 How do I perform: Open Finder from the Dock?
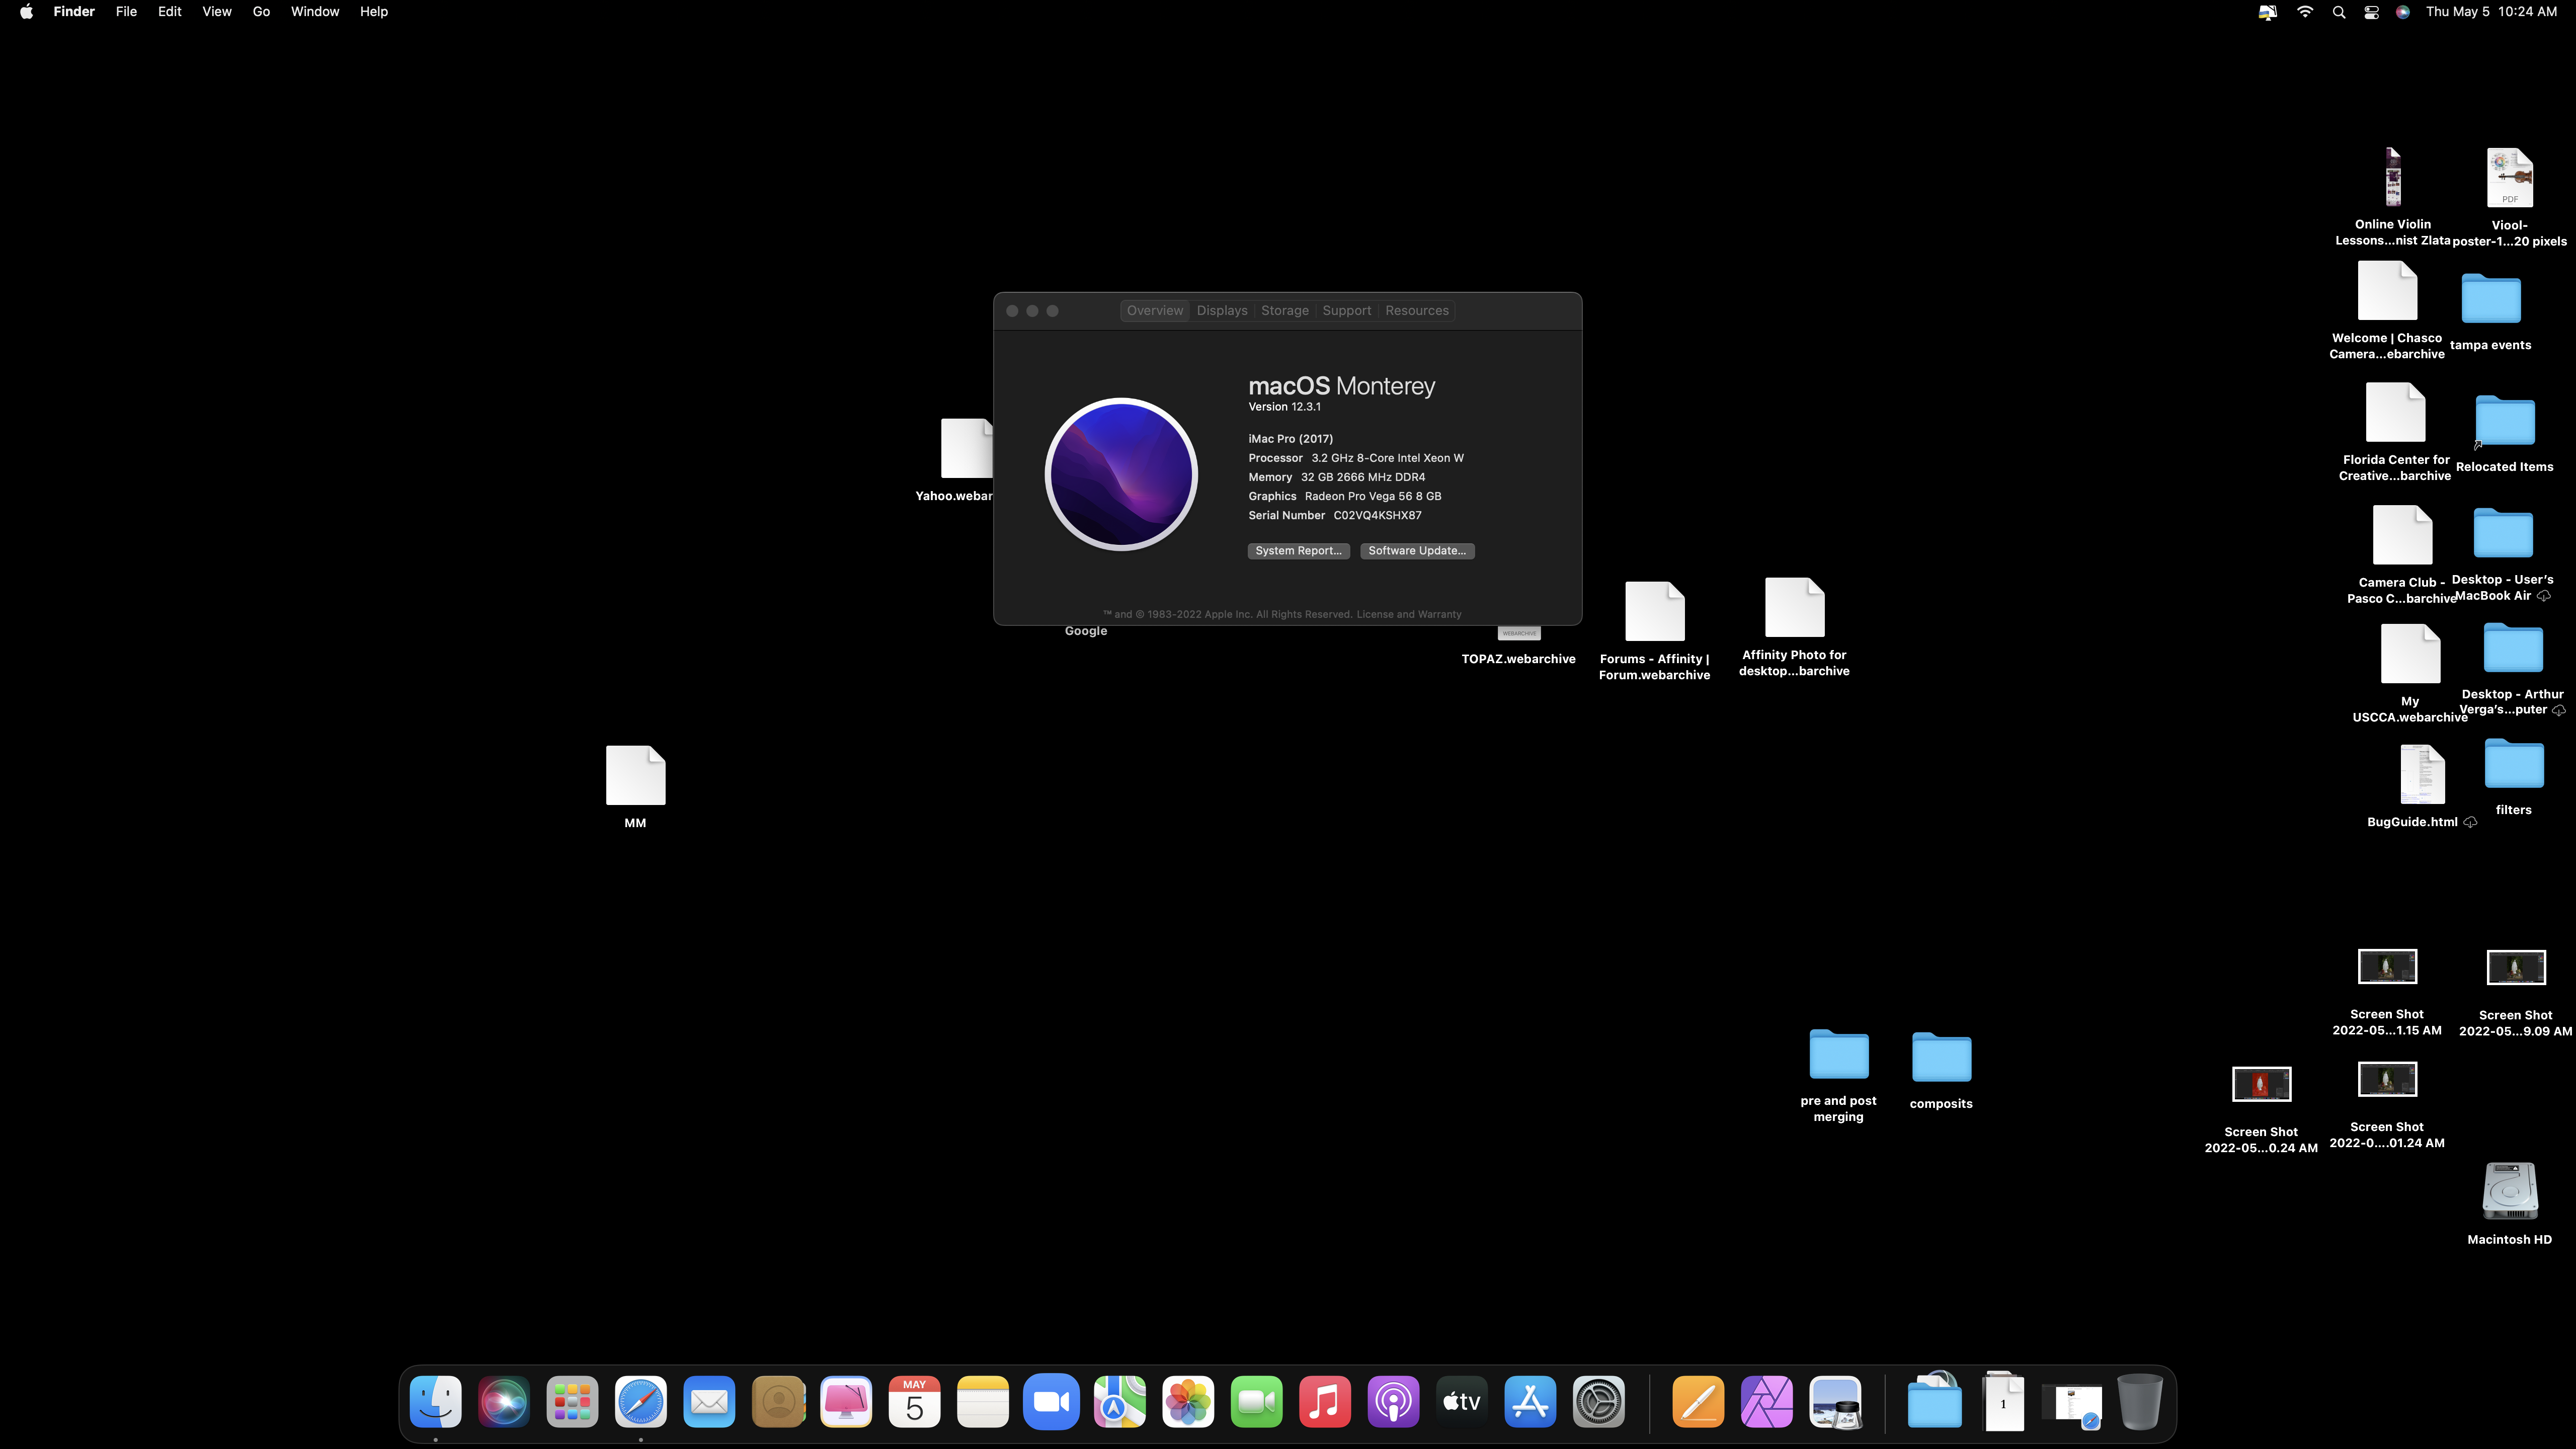pos(436,1402)
